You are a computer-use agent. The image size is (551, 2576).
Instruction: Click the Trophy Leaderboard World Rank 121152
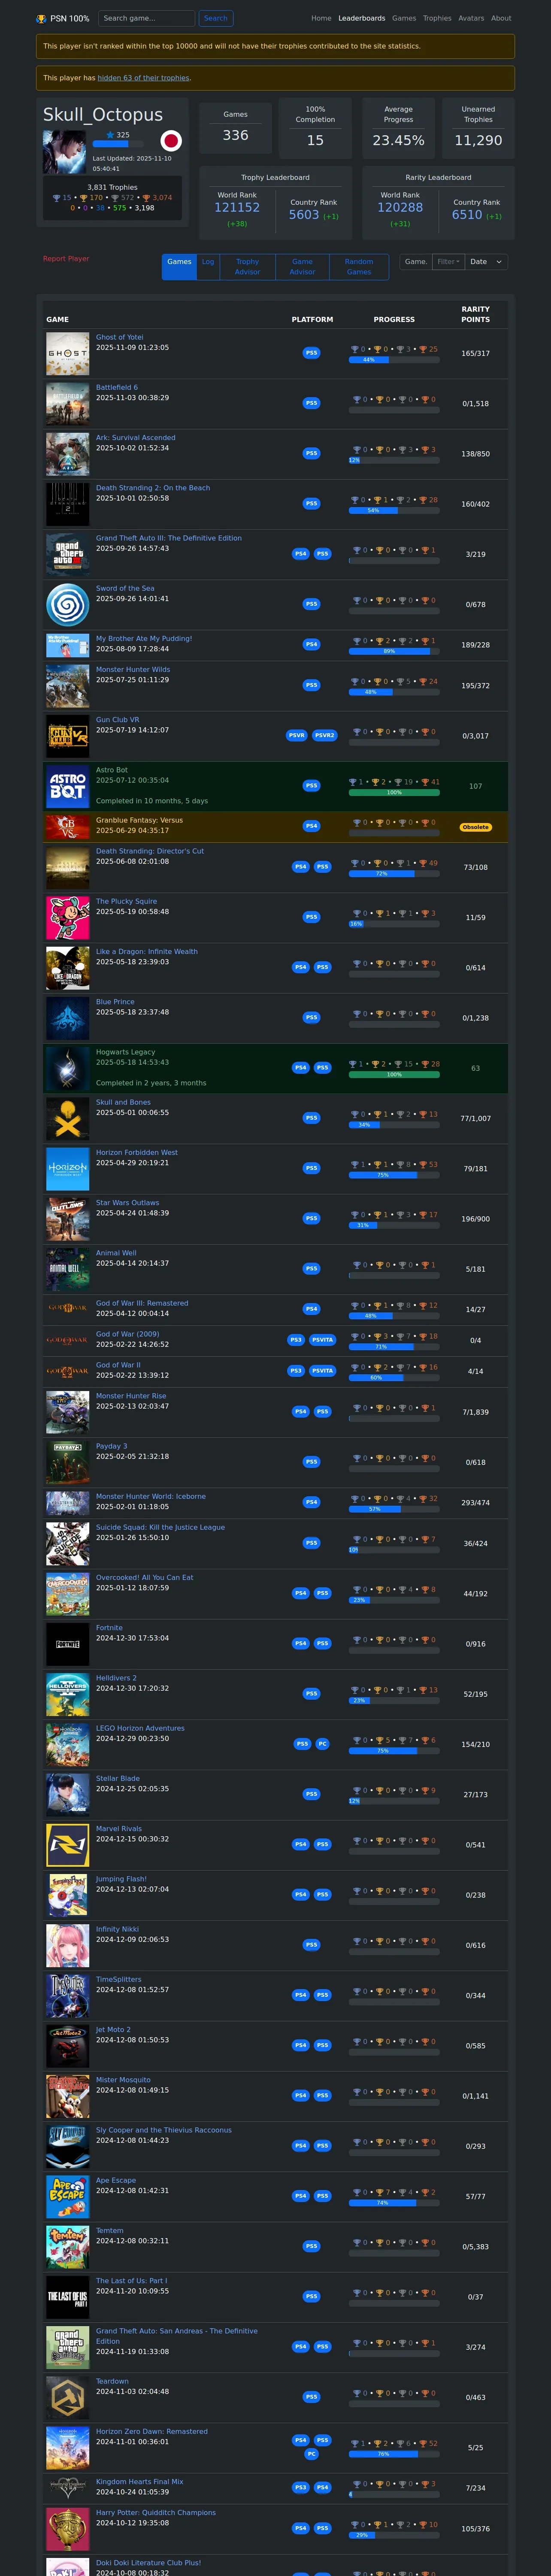coord(237,208)
